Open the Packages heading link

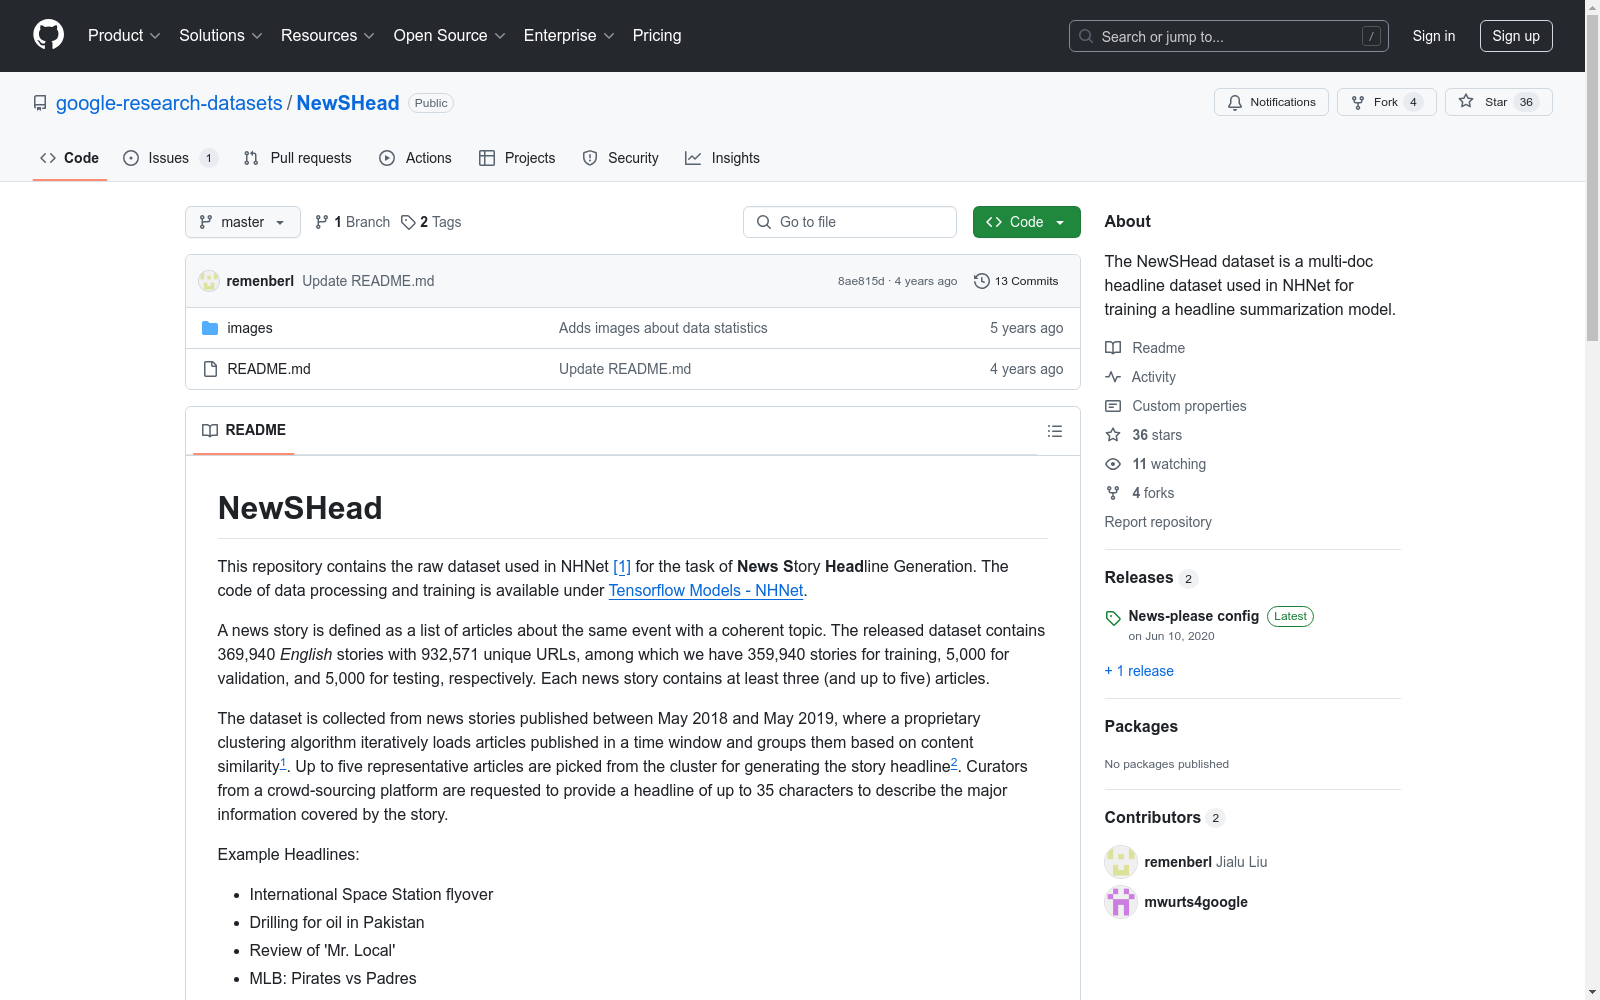(1141, 727)
